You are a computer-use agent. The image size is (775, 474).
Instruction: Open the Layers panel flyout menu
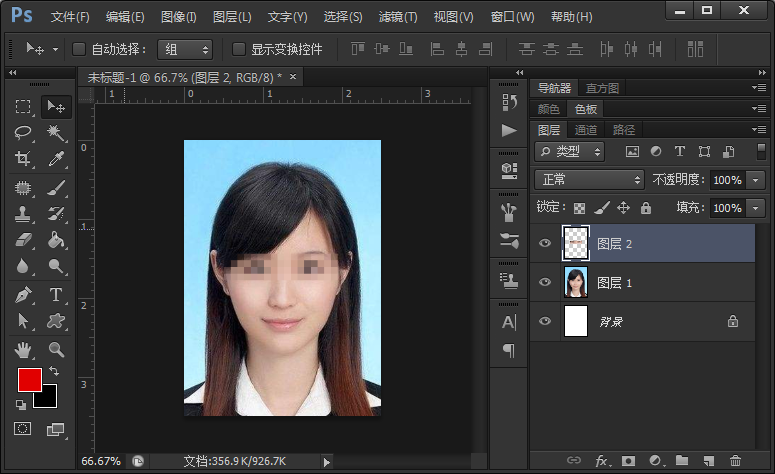(x=759, y=129)
